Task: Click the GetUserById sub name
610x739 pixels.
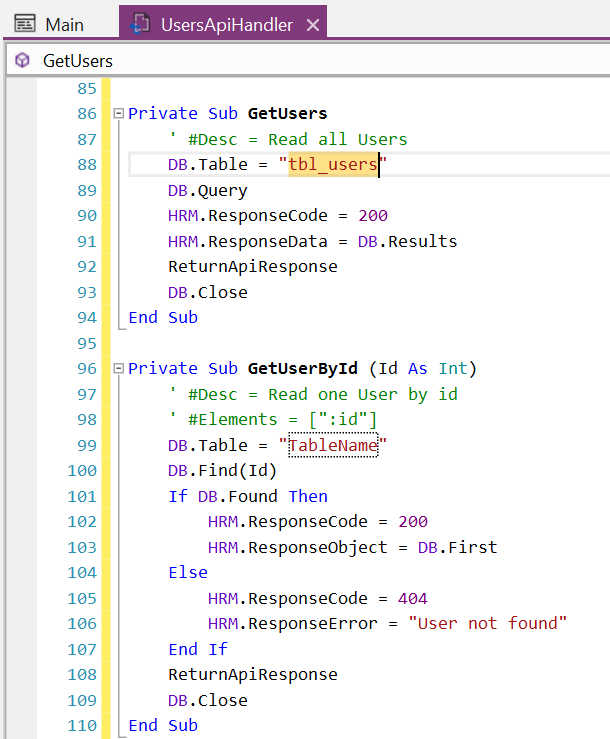Action: click(303, 369)
